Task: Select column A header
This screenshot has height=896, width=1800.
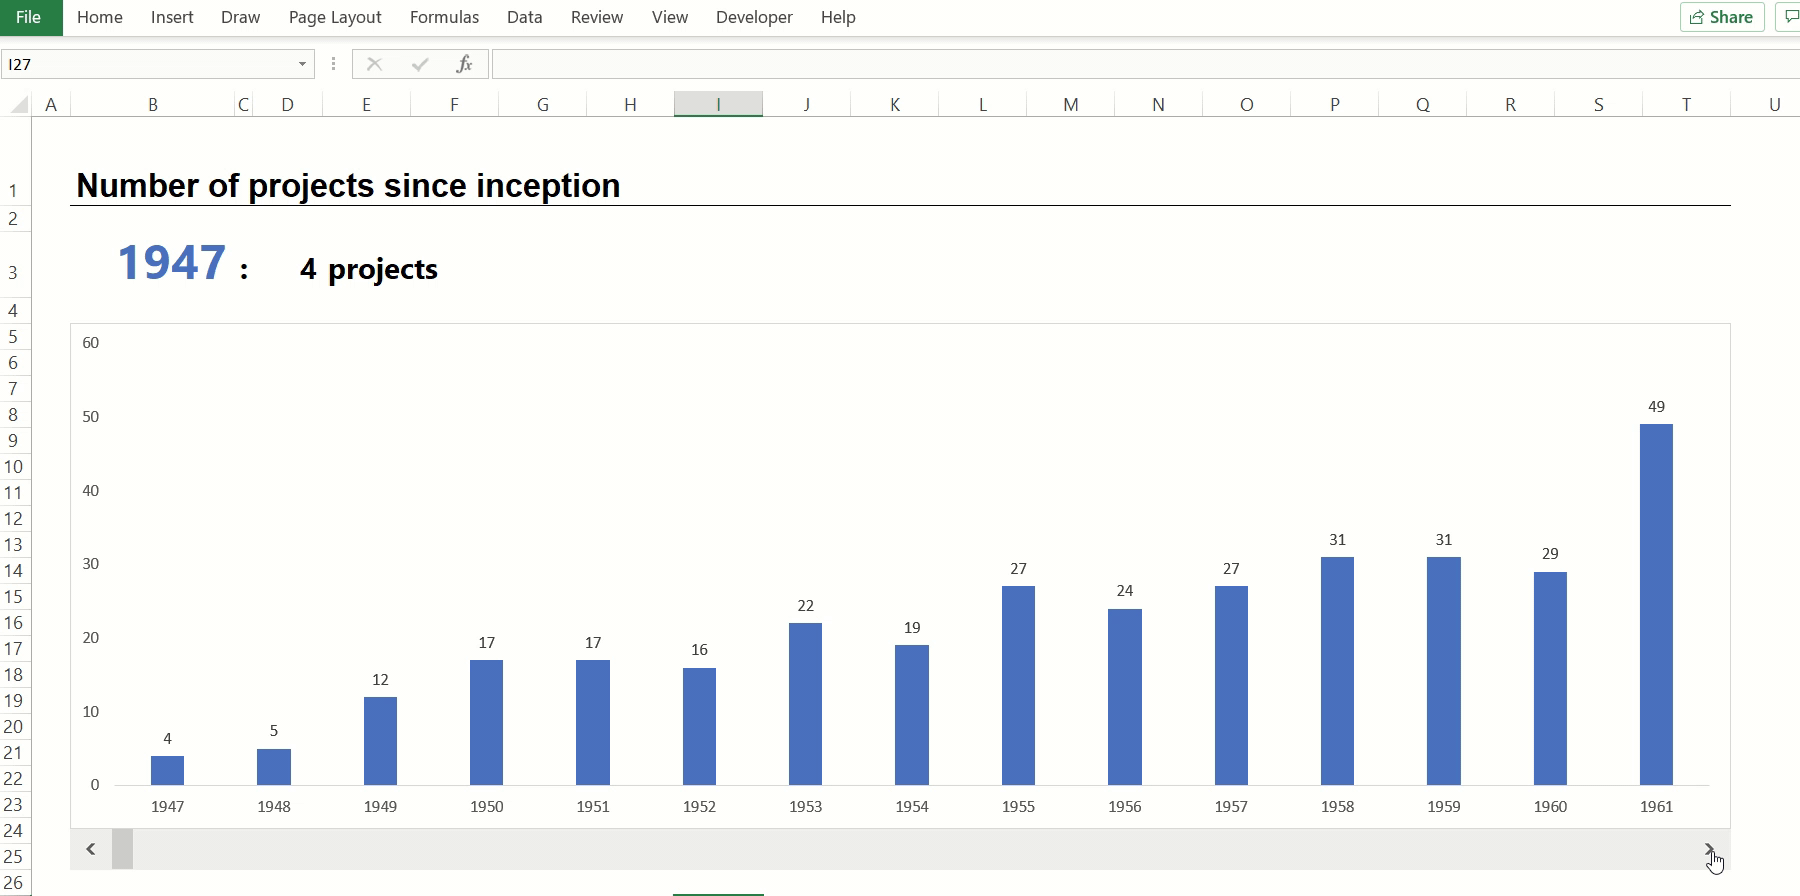Action: 51,104
